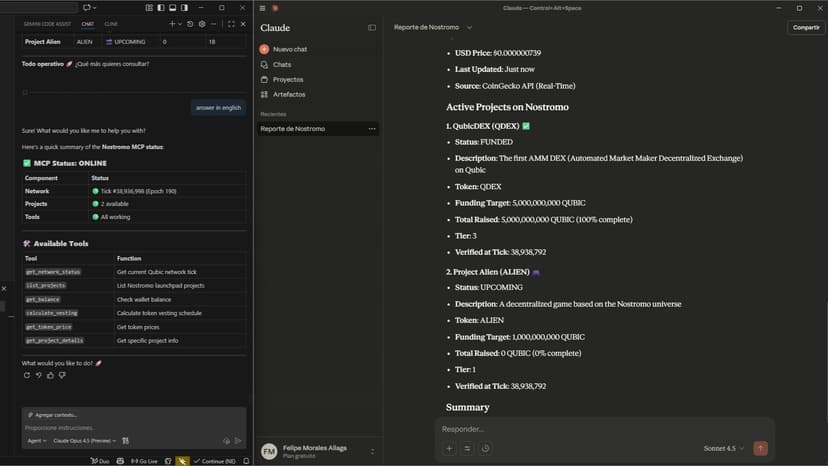The width and height of the screenshot is (828, 466).
Task: Open the Agent mode dropdown
Action: (x=36, y=441)
